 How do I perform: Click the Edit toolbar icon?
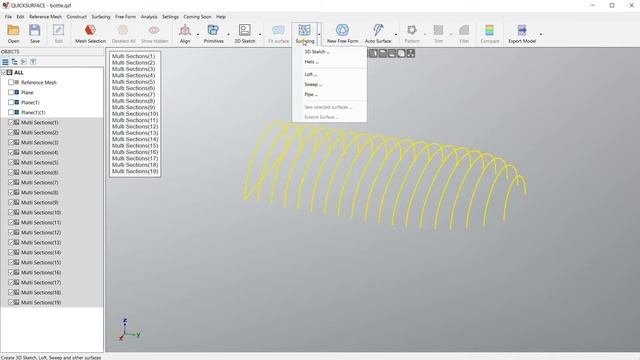point(58,30)
